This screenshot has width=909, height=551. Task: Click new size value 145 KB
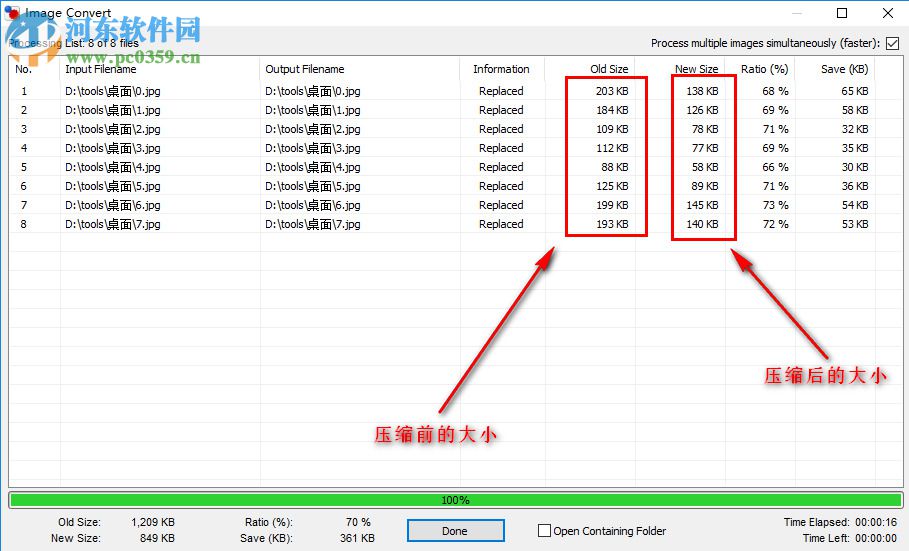(703, 205)
